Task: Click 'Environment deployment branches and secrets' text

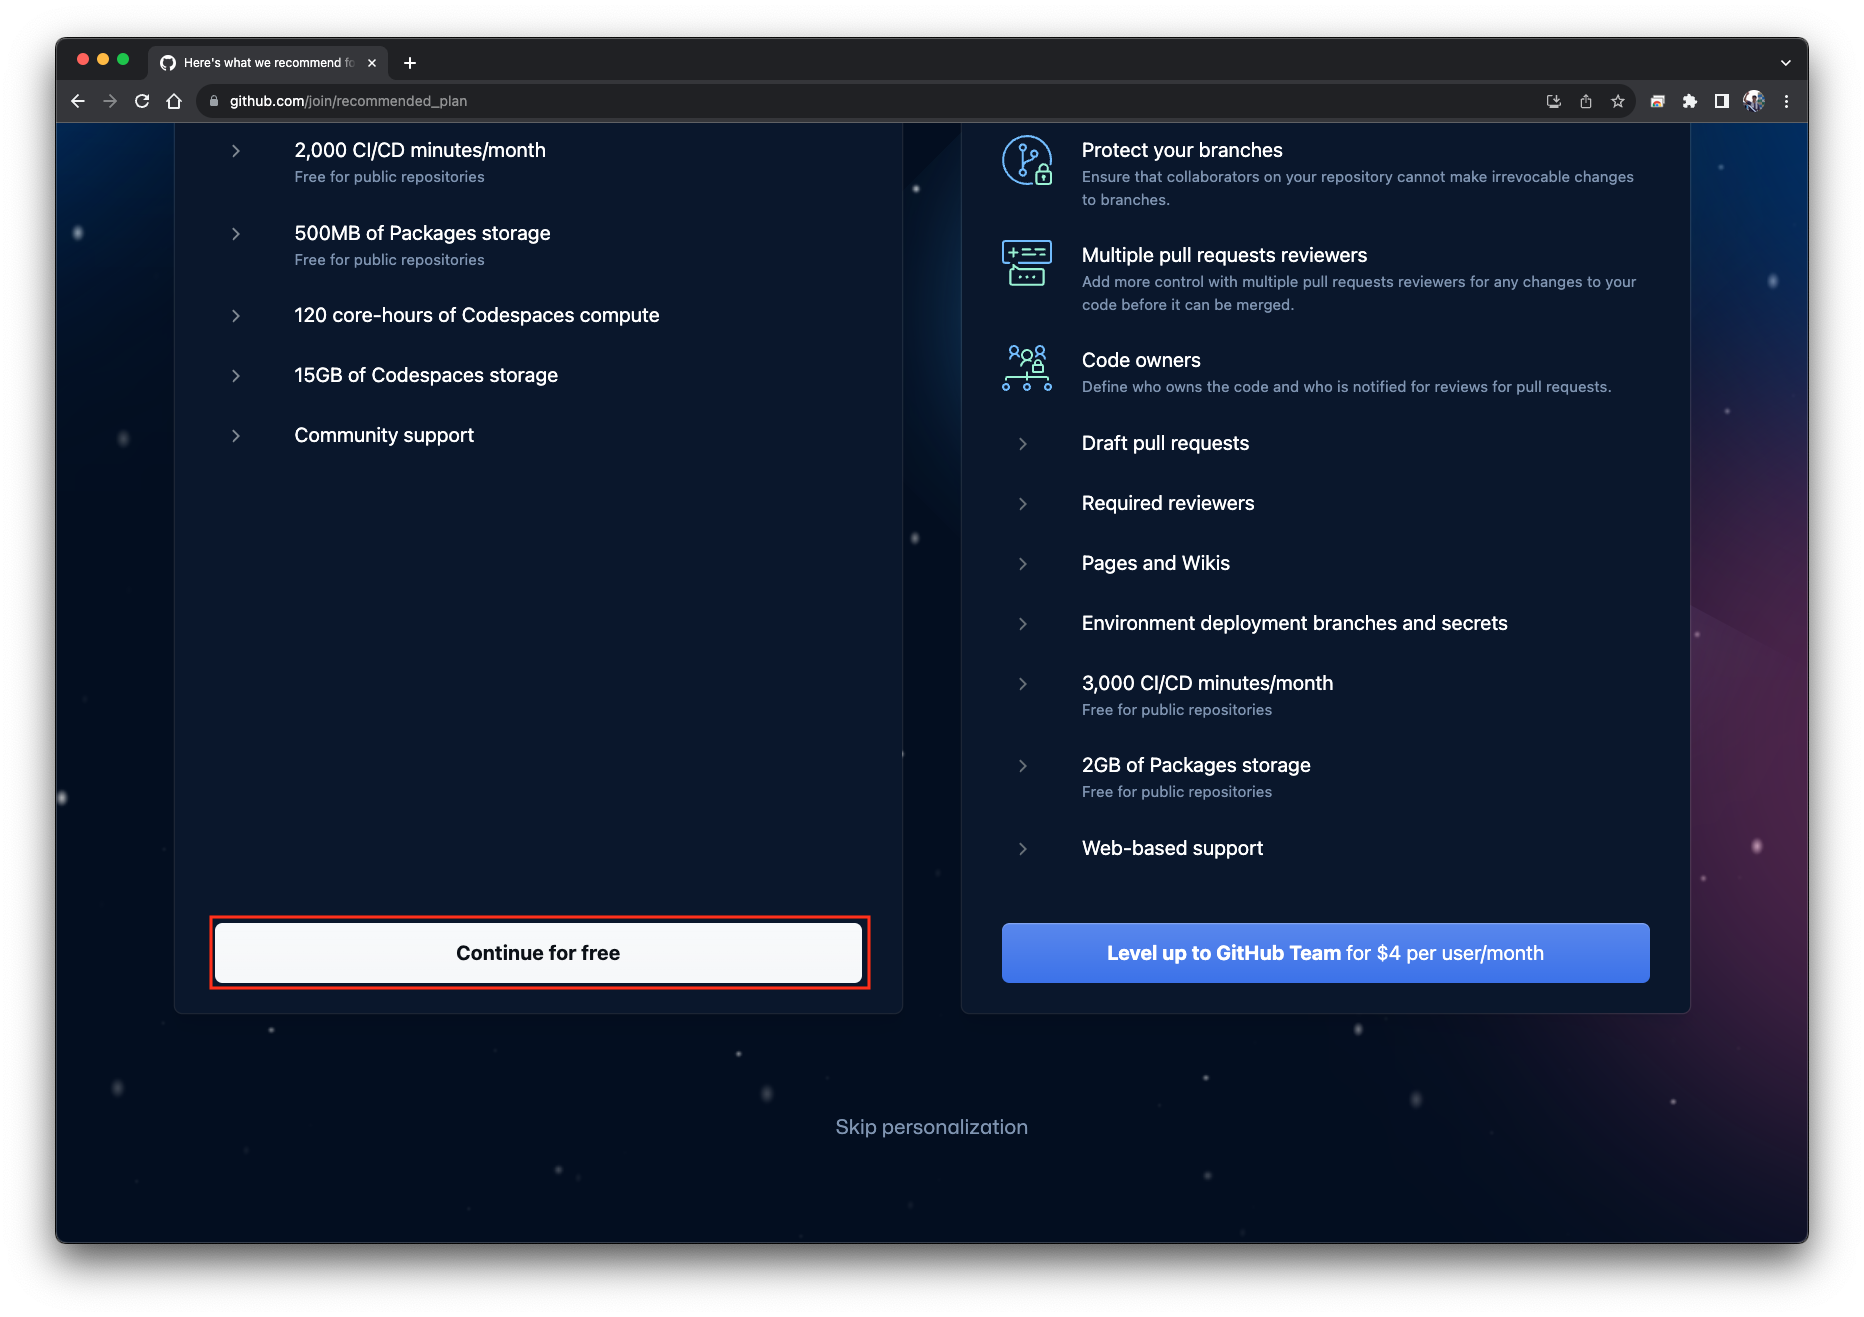Action: coord(1294,623)
